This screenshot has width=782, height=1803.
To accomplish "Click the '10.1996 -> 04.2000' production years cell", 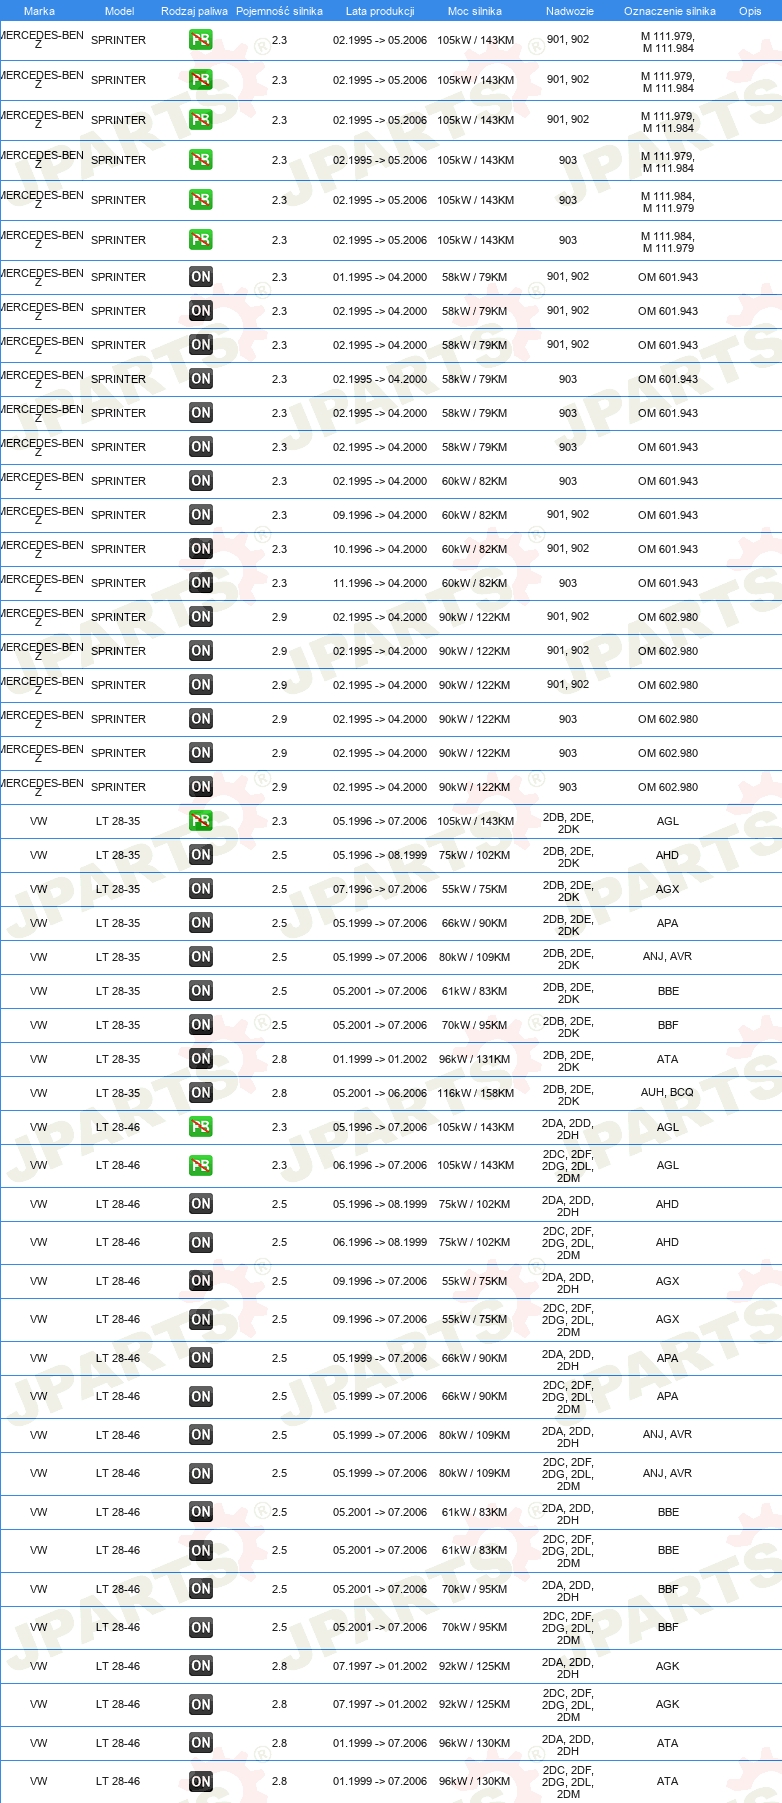I will [x=380, y=549].
